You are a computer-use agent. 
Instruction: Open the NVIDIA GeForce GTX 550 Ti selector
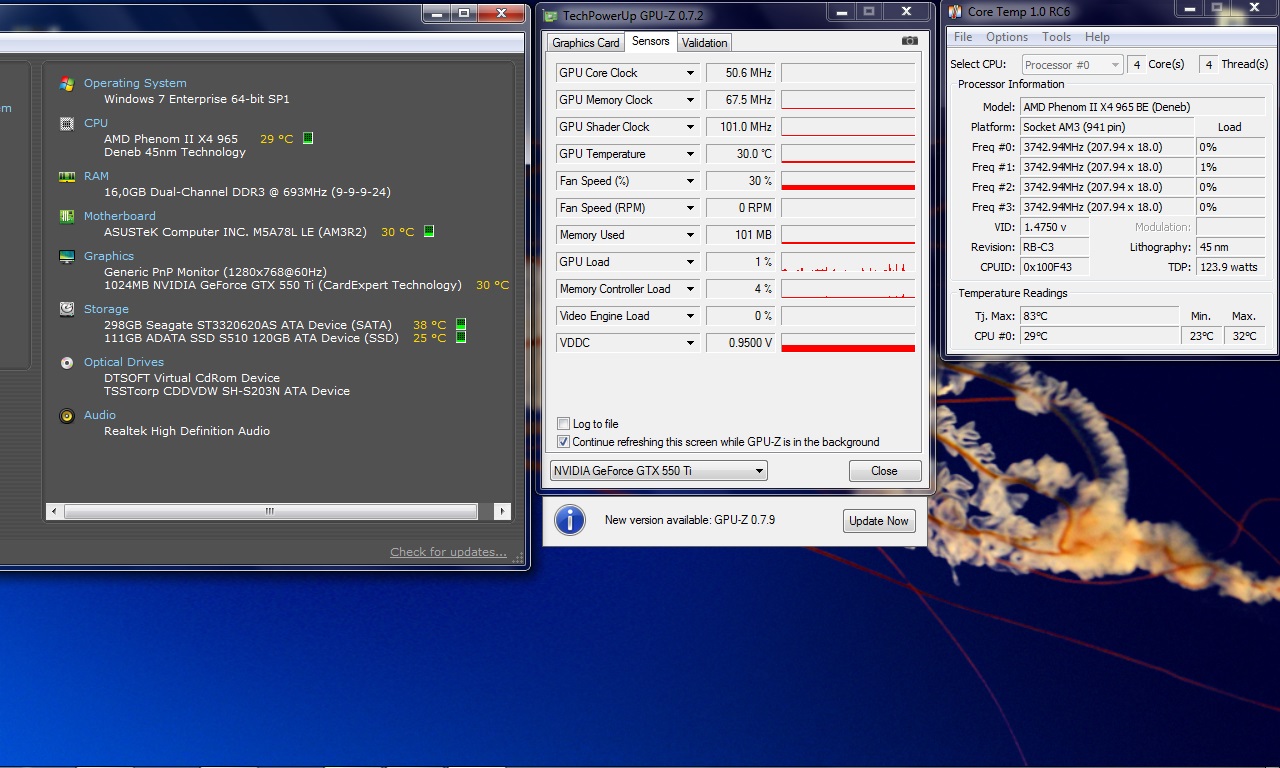click(659, 471)
